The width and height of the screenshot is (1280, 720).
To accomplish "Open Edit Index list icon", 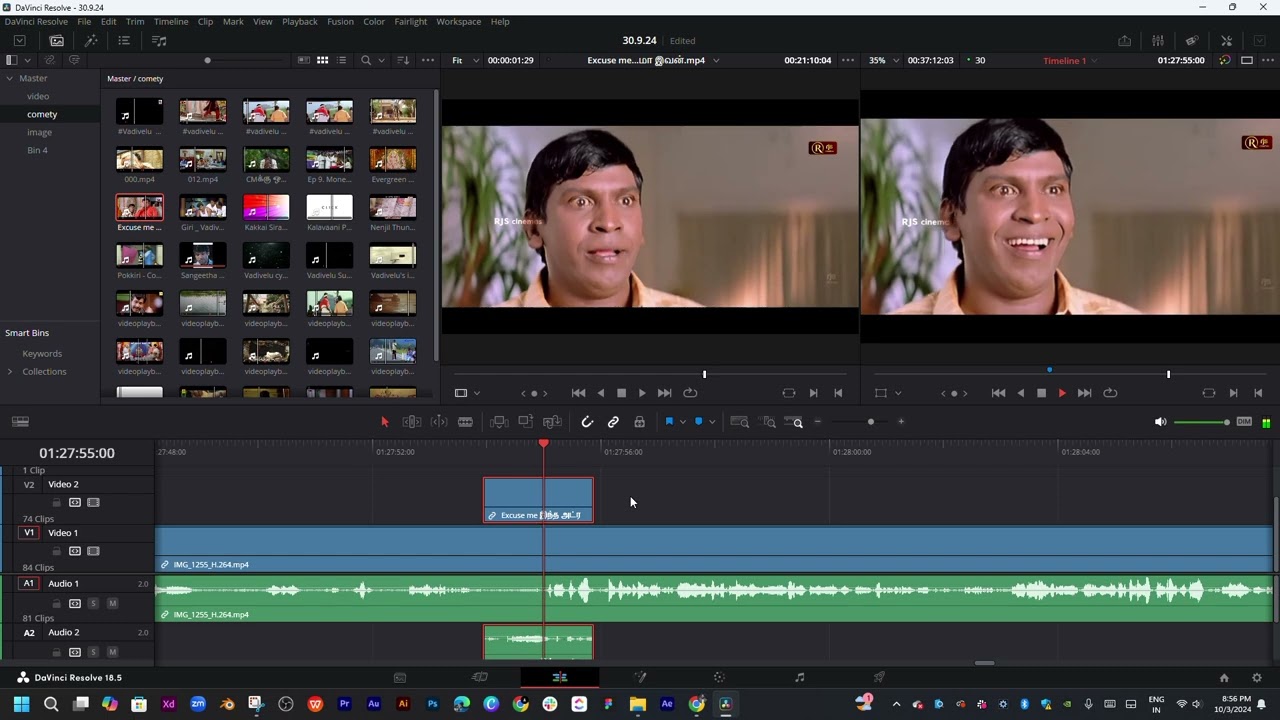I will [124, 41].
